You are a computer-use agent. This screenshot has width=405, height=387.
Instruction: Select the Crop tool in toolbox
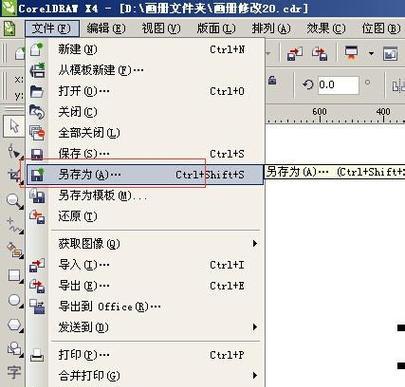[x=14, y=175]
